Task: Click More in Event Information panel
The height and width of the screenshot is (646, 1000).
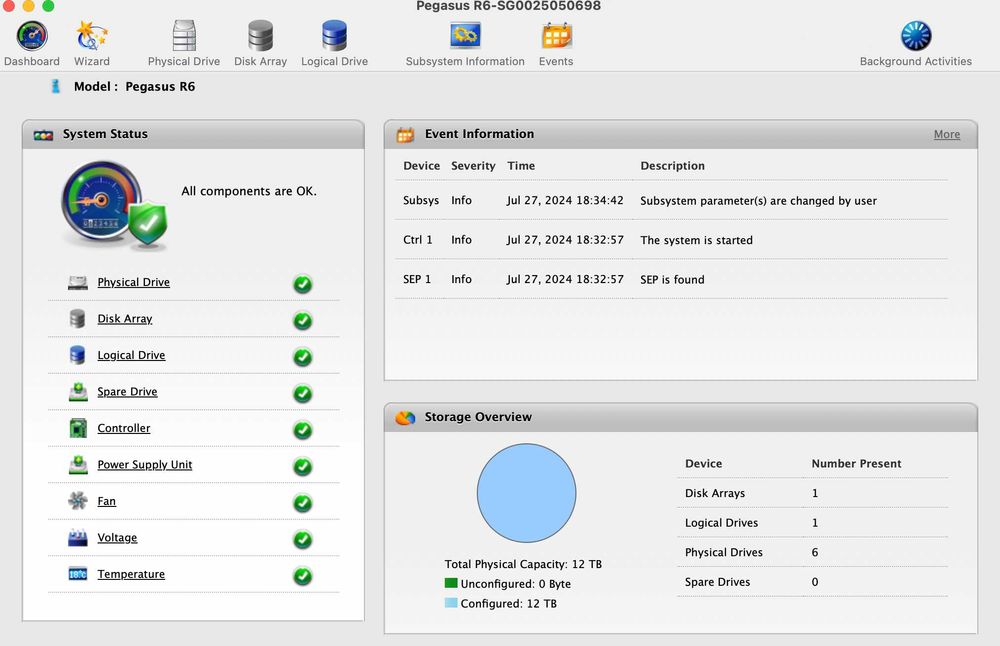Action: 946,134
